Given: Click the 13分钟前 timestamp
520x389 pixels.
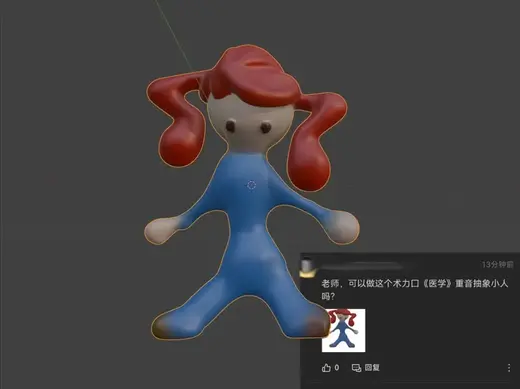Looking at the screenshot, I should (x=498, y=265).
